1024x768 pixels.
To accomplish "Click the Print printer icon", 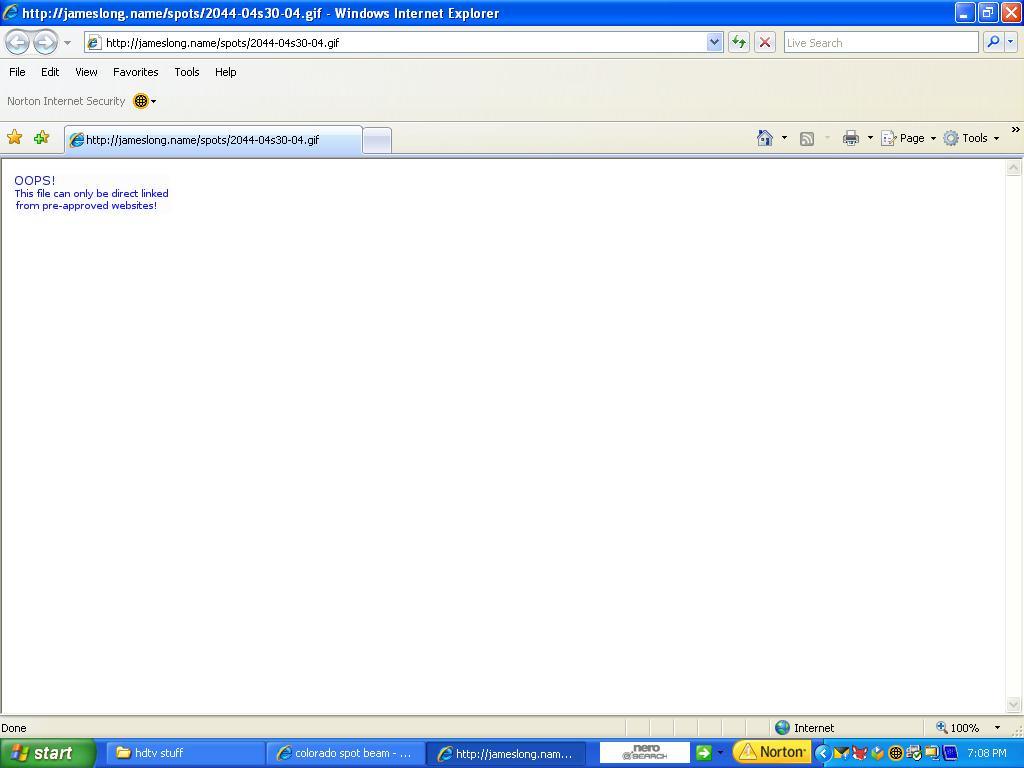I will tap(850, 138).
